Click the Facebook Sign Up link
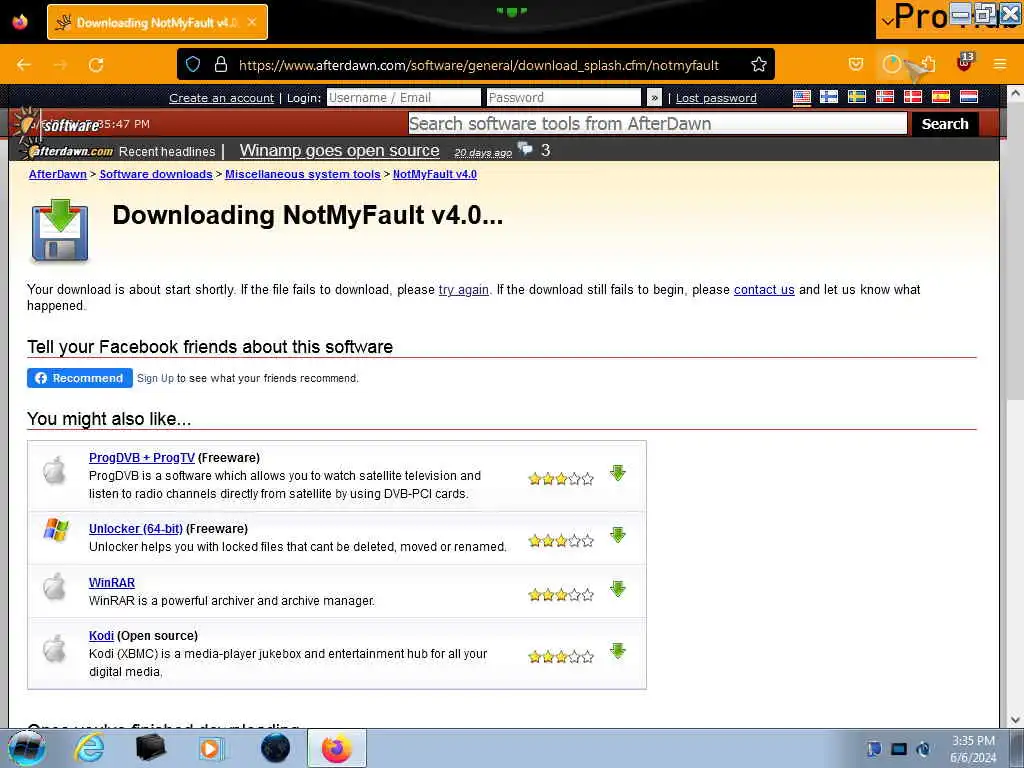 click(x=155, y=378)
